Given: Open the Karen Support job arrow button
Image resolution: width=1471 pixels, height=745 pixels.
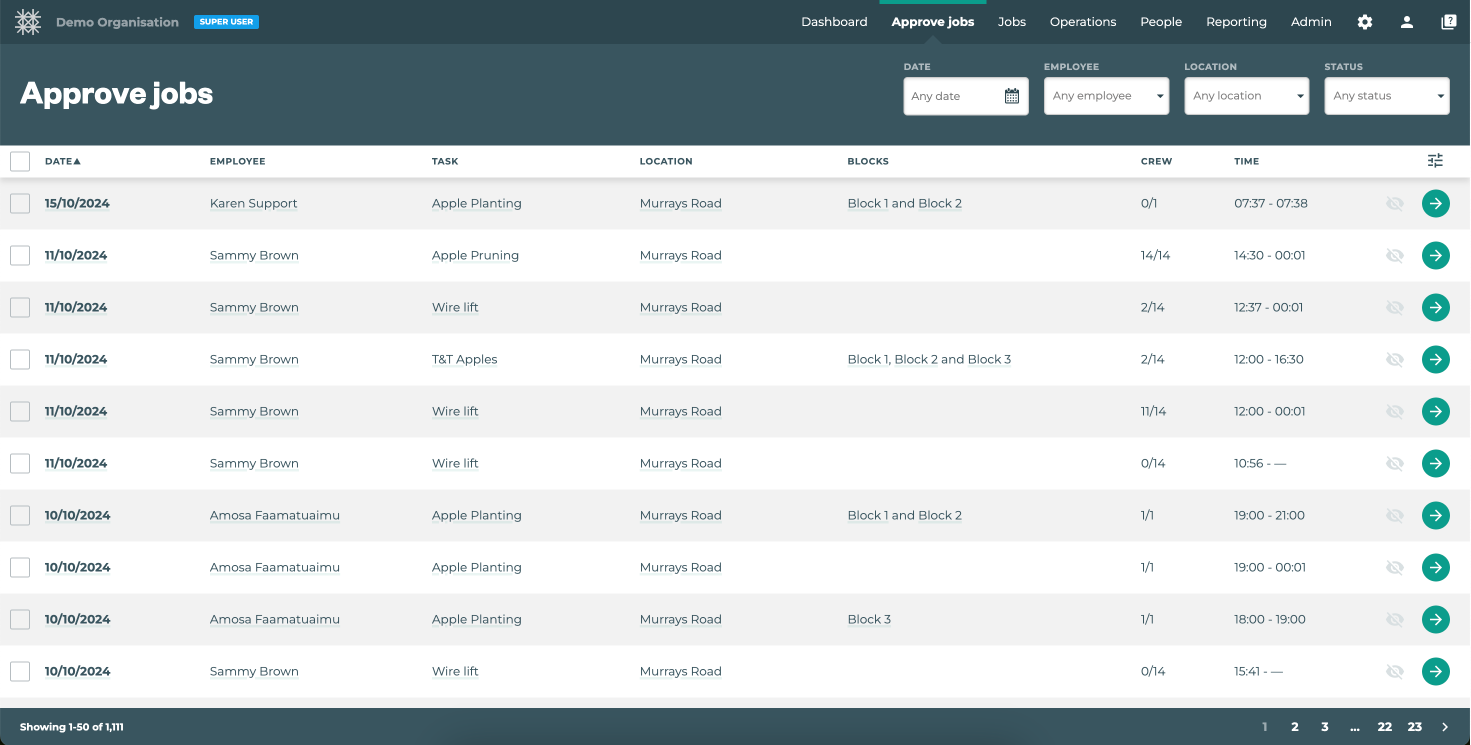Looking at the screenshot, I should 1435,203.
